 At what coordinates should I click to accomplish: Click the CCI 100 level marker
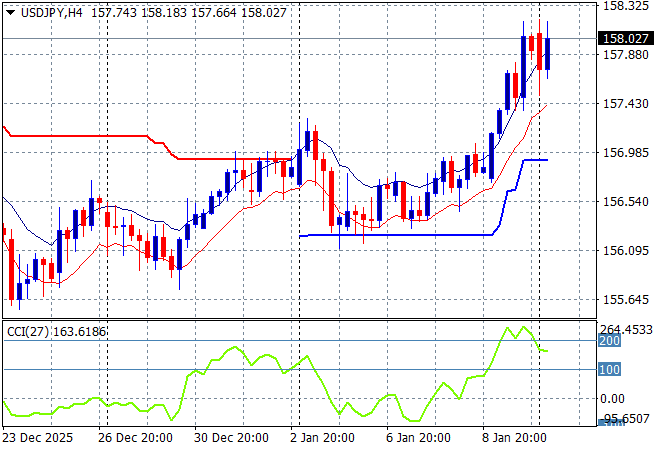(x=607, y=370)
